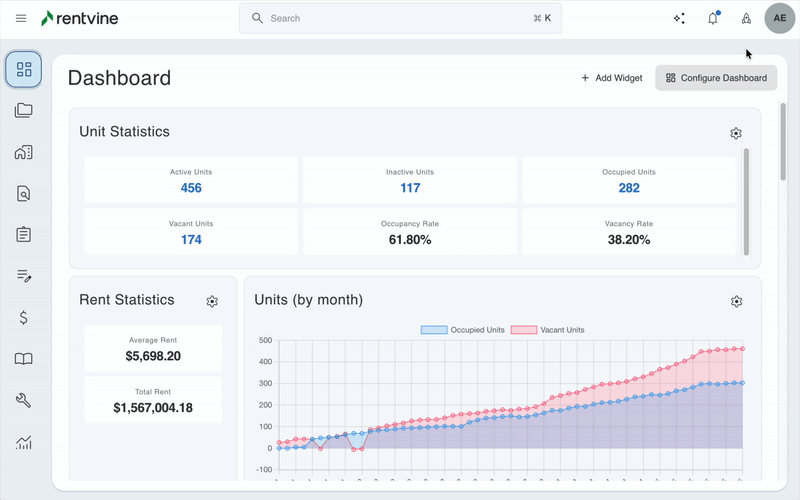800x500 pixels.
Task: Click the rocket icon in header
Action: click(745, 18)
